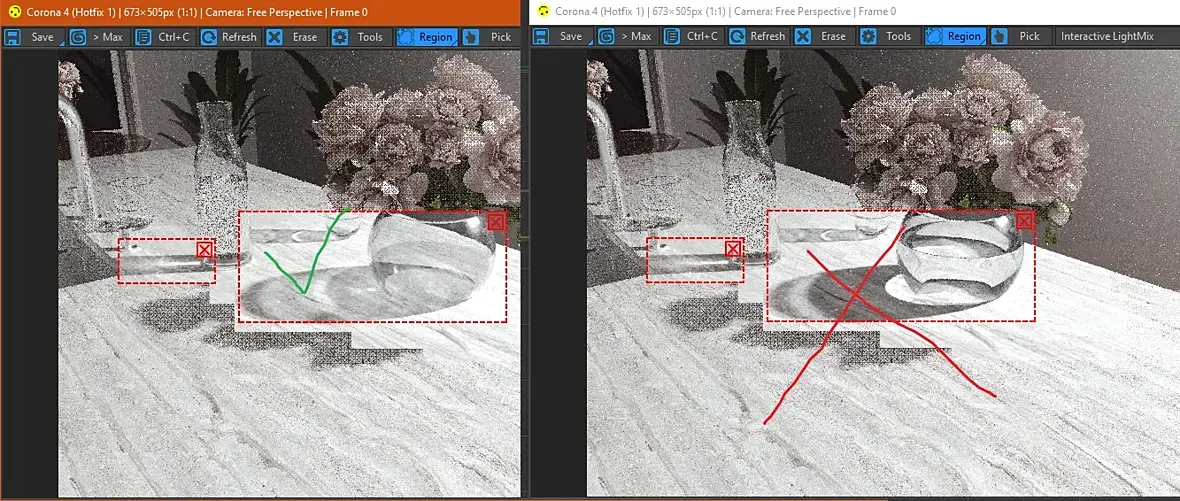
Task: Activate Pick tool in the right window
Action: tap(1020, 36)
